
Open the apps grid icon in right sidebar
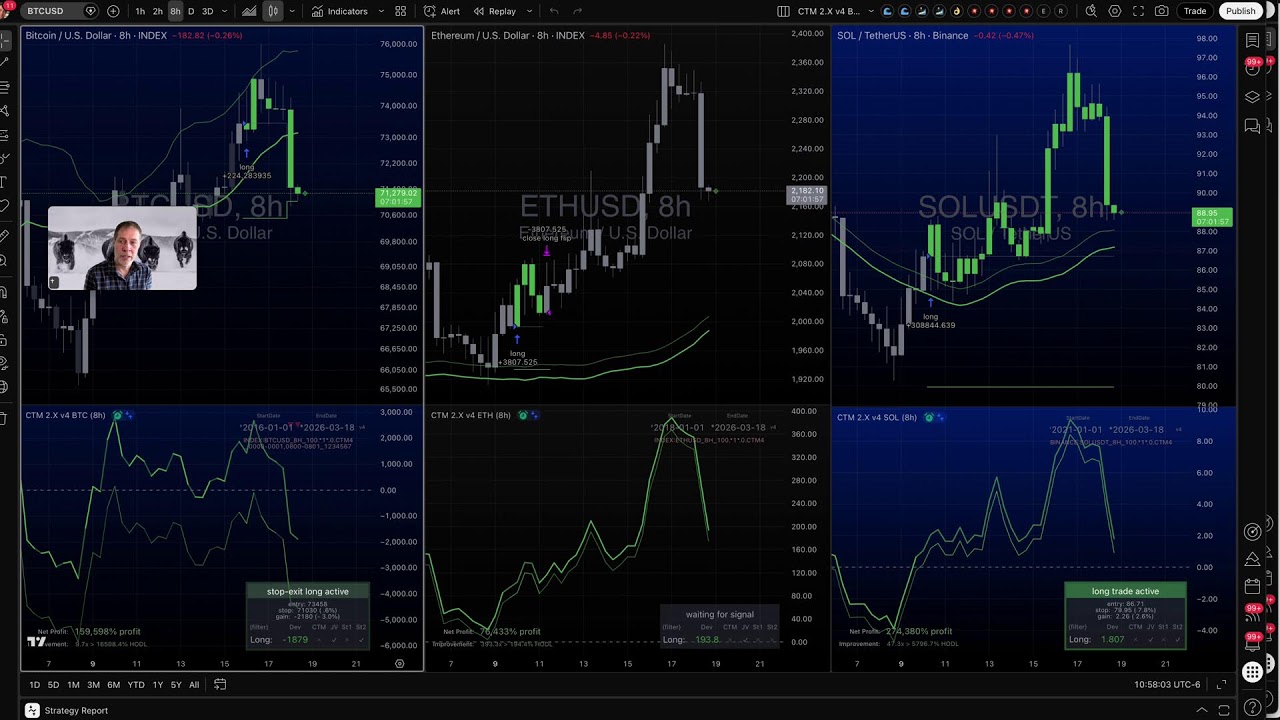click(x=1253, y=673)
